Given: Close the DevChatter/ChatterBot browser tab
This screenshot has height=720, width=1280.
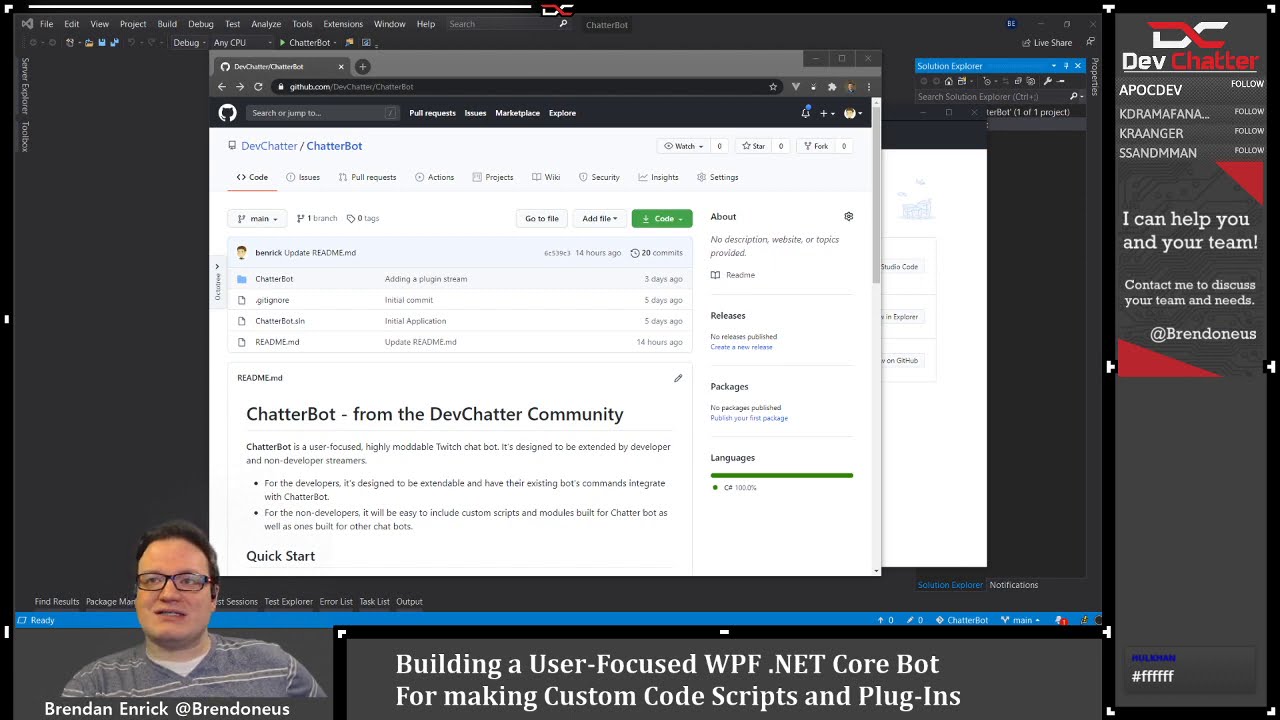Looking at the screenshot, I should 341,67.
